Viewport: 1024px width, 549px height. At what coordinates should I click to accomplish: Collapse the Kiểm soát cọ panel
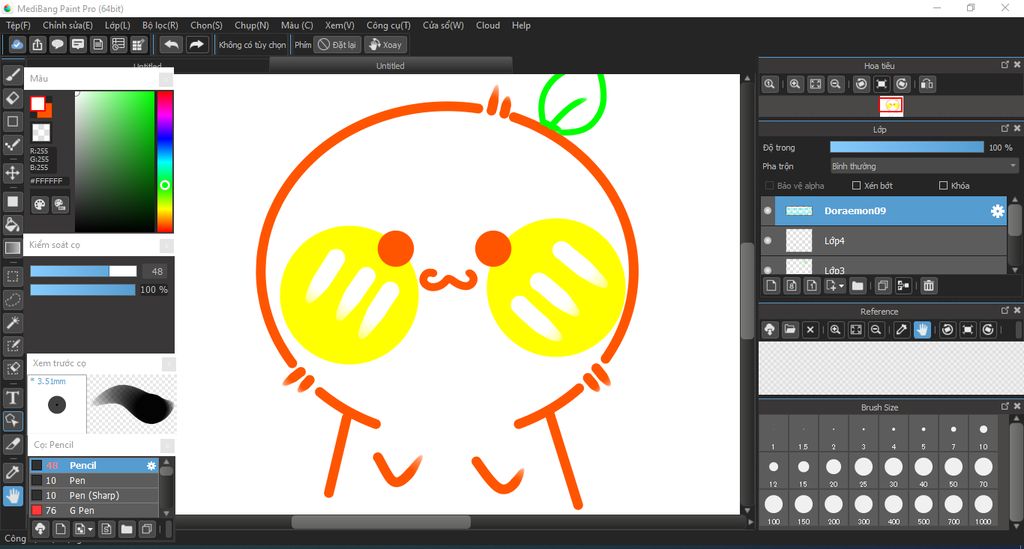pos(167,245)
